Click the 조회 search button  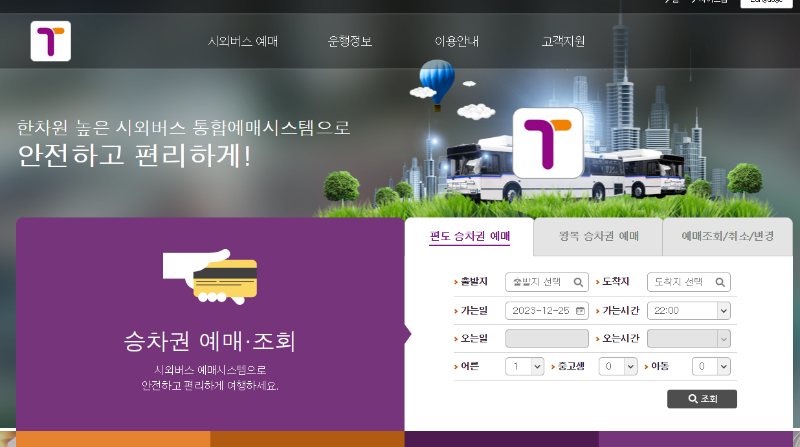click(x=702, y=399)
